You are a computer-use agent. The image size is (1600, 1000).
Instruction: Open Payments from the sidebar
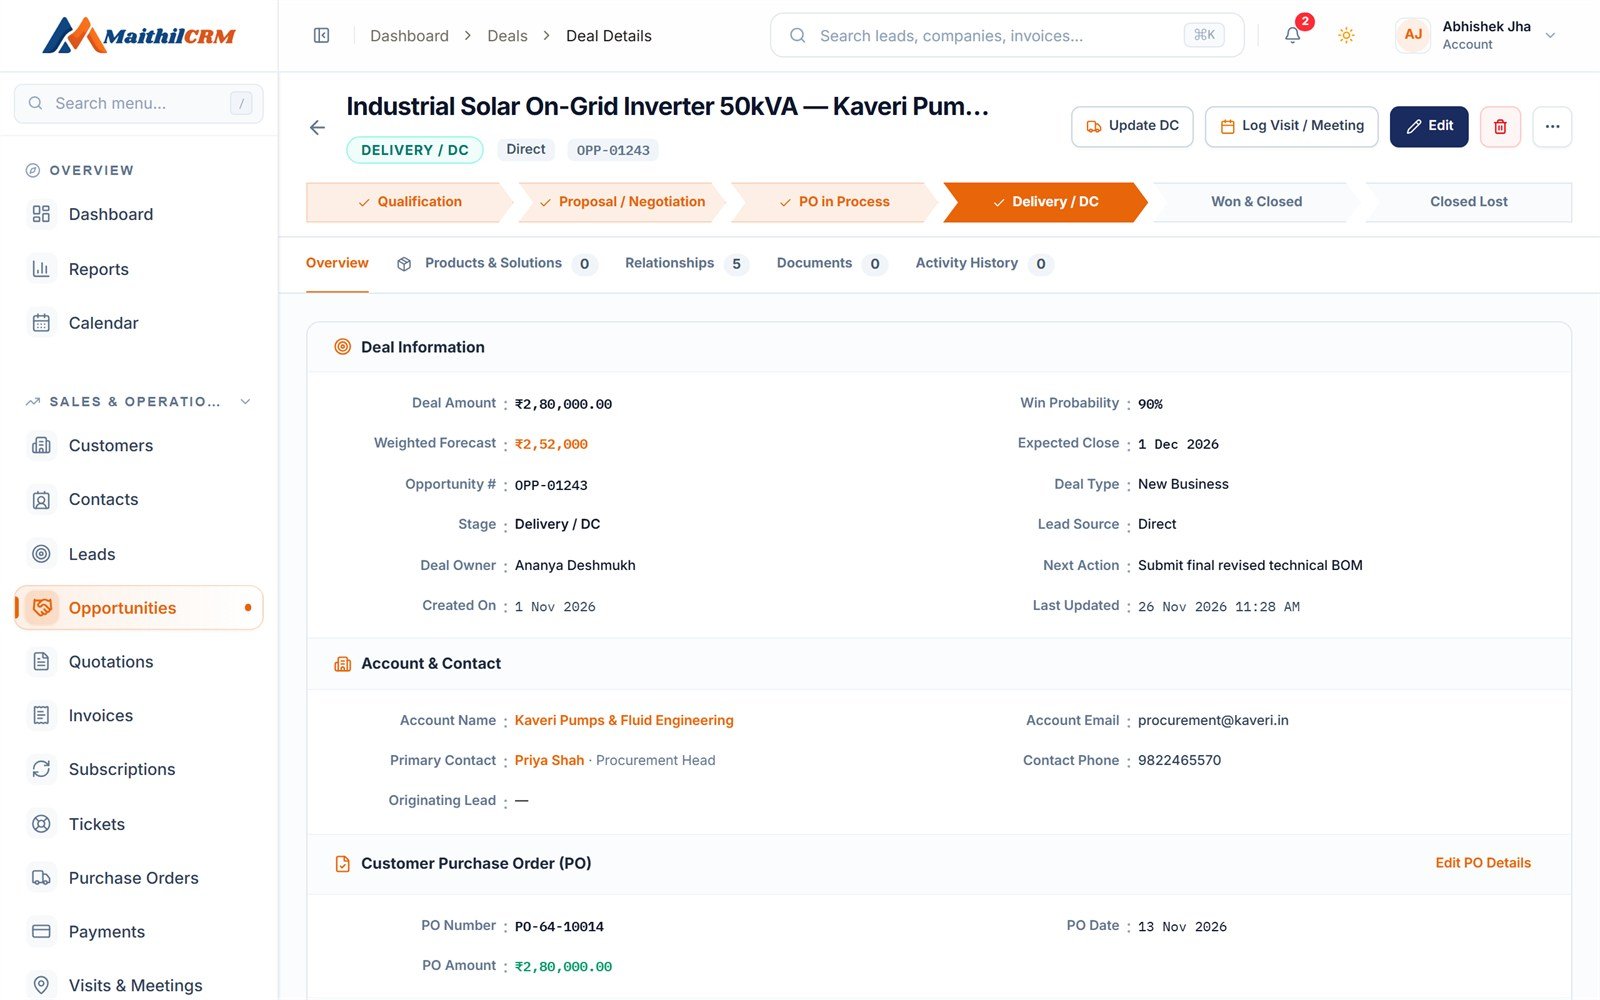[139, 932]
